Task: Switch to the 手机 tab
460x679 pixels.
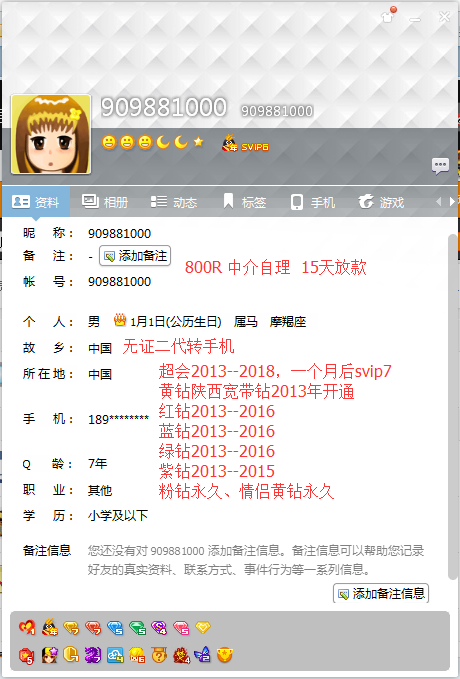Action: click(313, 202)
